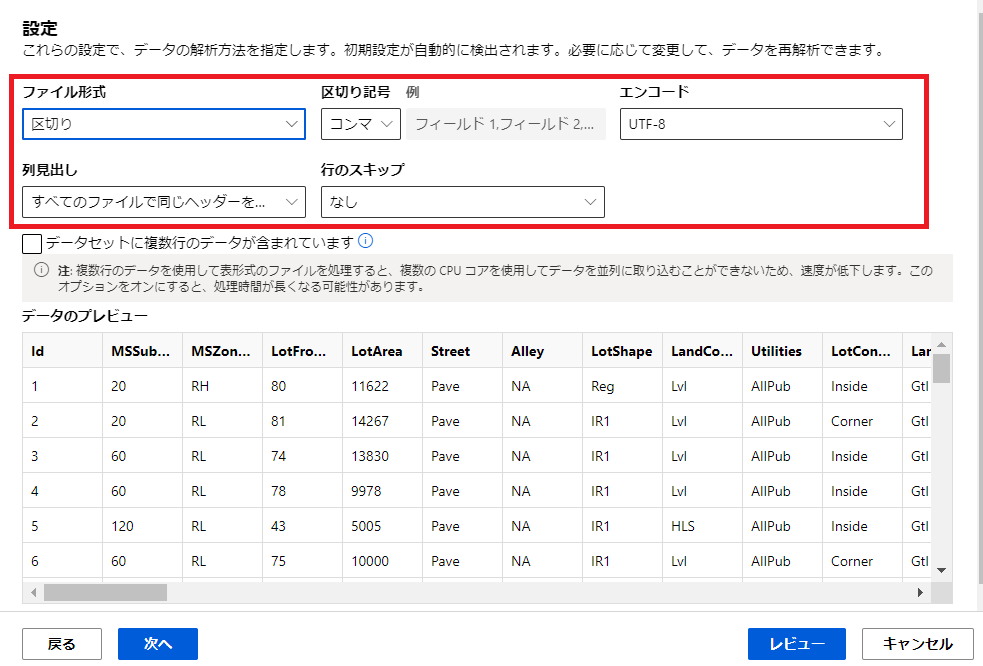983x666 pixels.
Task: Click the MSSub... column header
Action: [142, 351]
